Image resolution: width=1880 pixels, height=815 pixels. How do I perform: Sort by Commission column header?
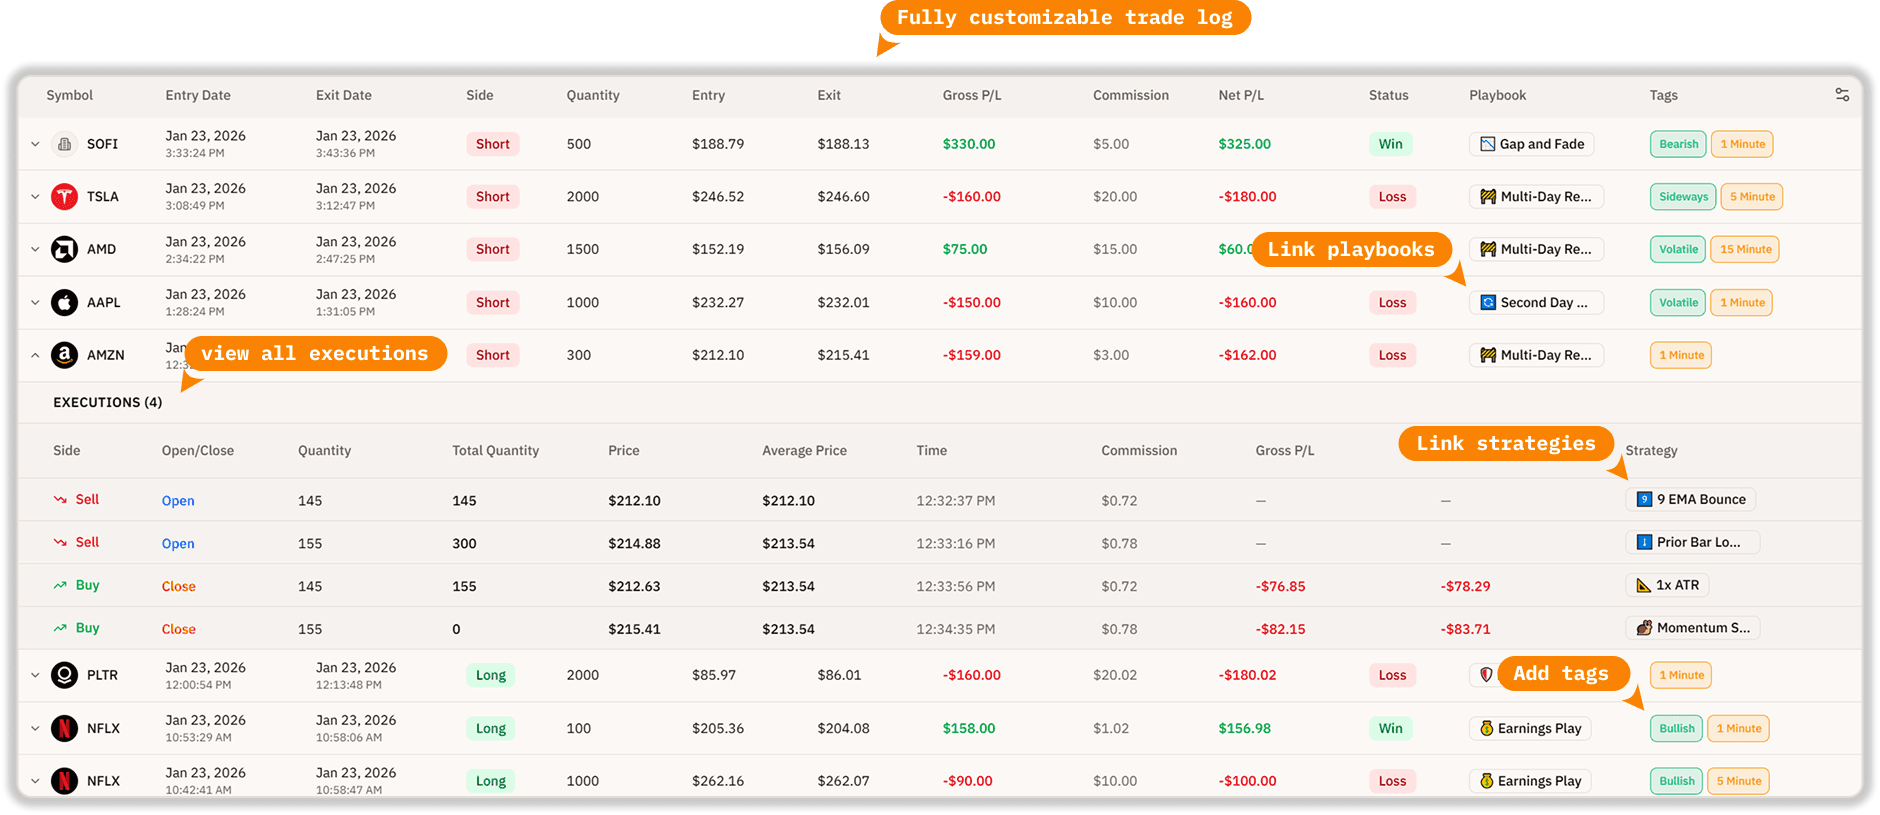coord(1130,95)
